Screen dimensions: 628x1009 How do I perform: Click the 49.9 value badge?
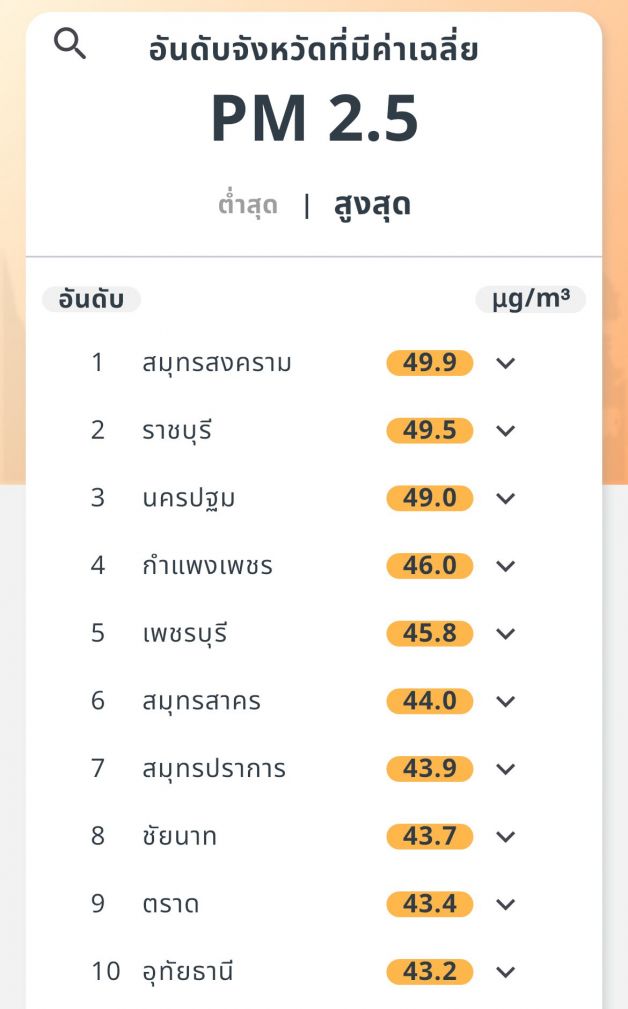tap(430, 362)
